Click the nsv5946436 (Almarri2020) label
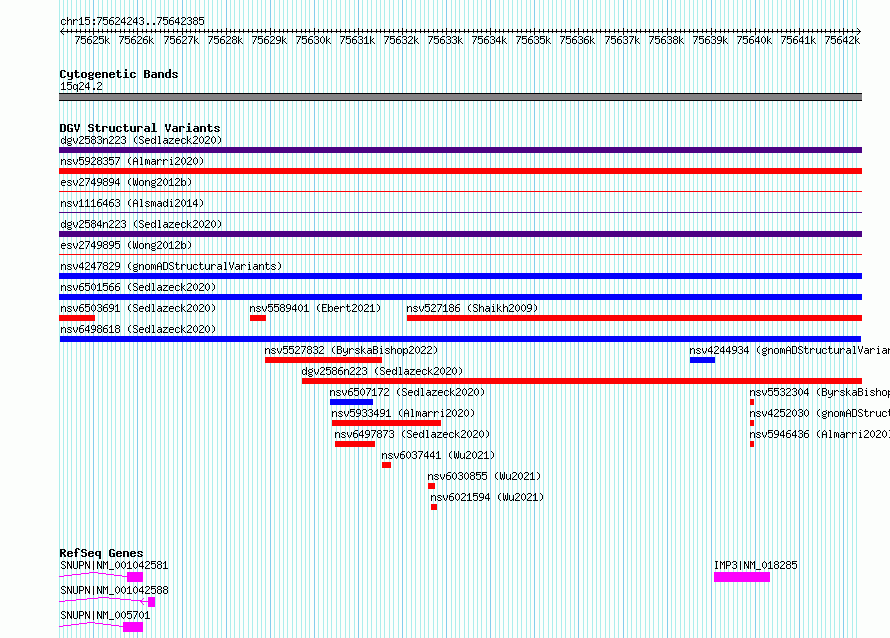890x638 pixels. tap(819, 434)
